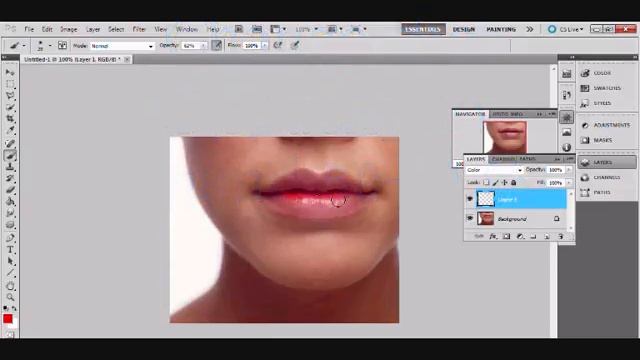Image resolution: width=640 pixels, height=360 pixels.
Task: Select the Paint Bucket tool
Action: (10, 201)
